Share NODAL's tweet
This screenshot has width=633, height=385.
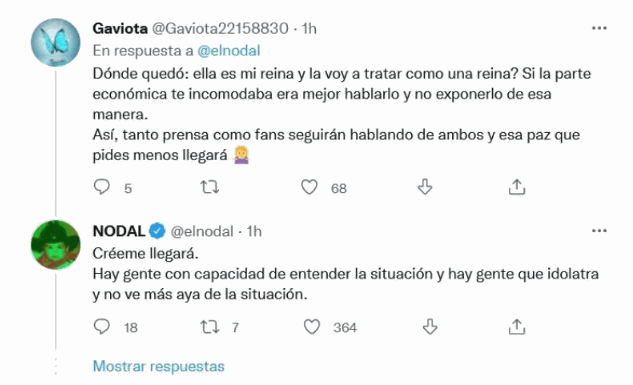(x=517, y=326)
